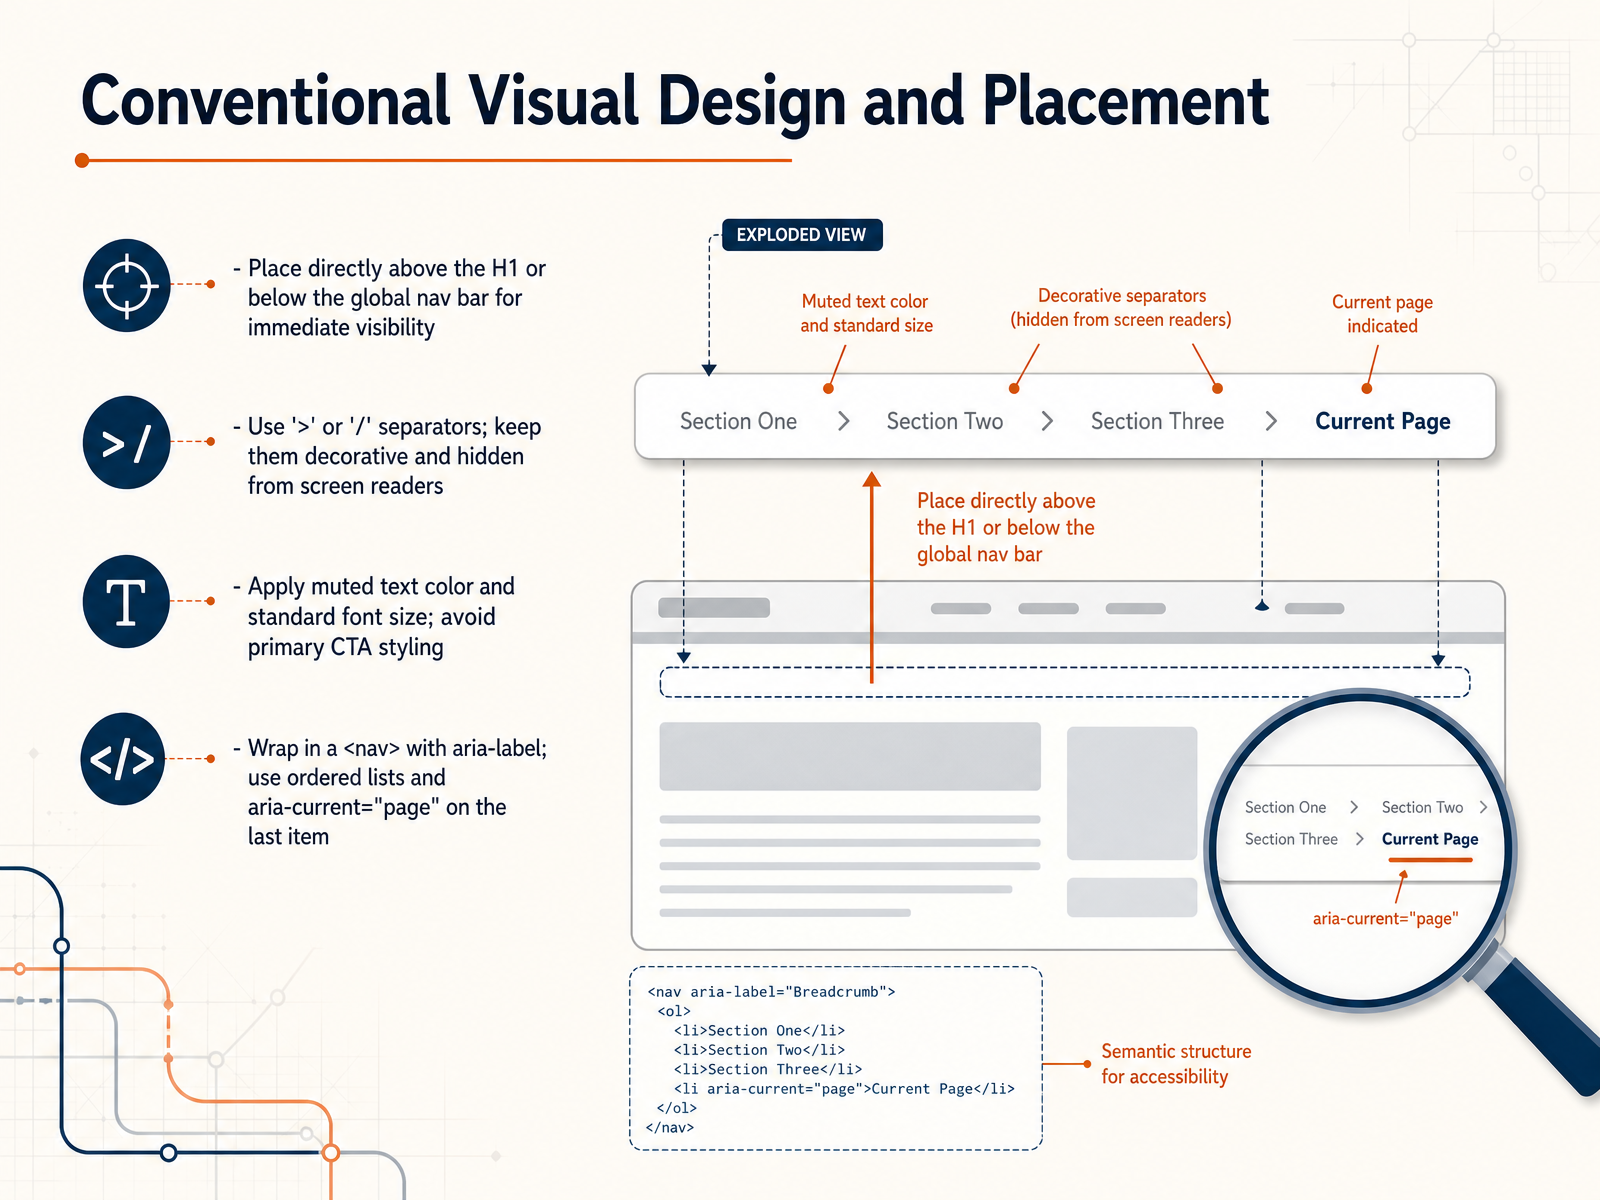
Task: Click the '>/' separators circle icon
Action: pos(127,443)
